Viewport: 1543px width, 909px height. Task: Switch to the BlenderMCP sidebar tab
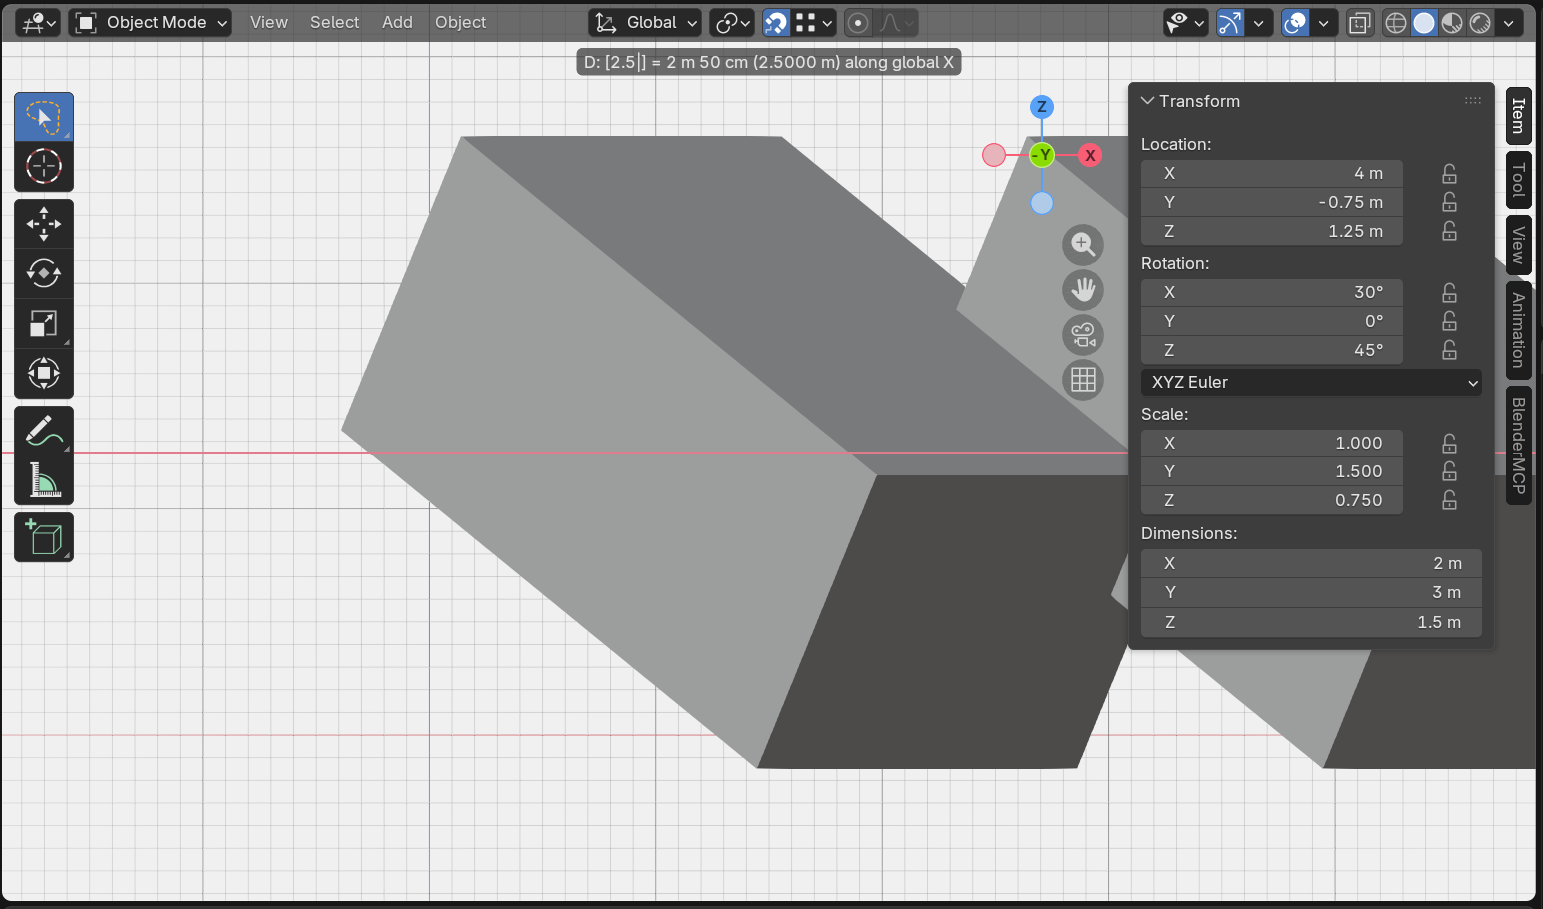click(x=1519, y=446)
